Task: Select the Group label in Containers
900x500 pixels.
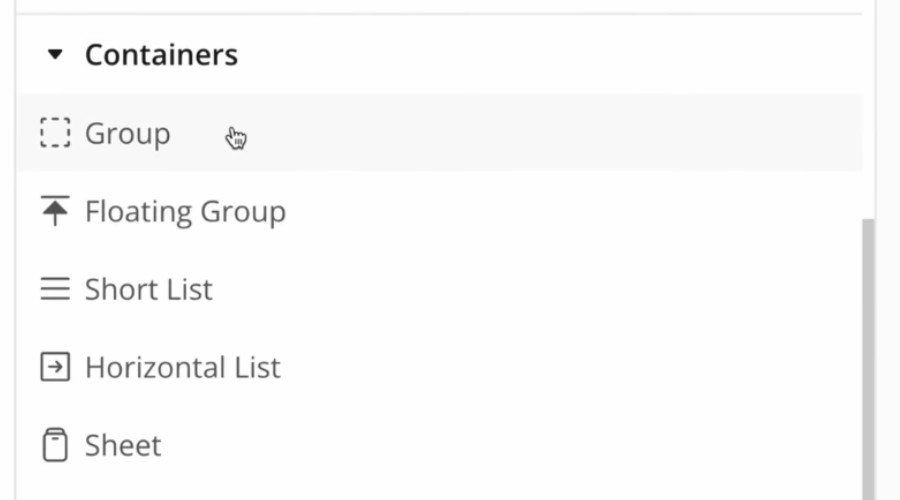Action: point(127,134)
